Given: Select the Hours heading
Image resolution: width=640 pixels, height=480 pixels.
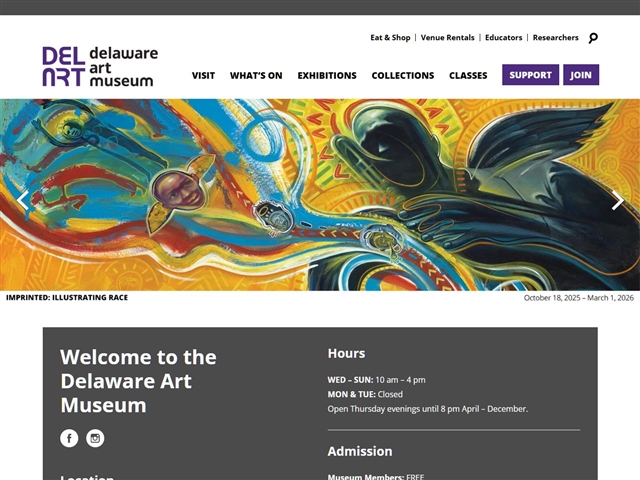Looking at the screenshot, I should (x=346, y=353).
